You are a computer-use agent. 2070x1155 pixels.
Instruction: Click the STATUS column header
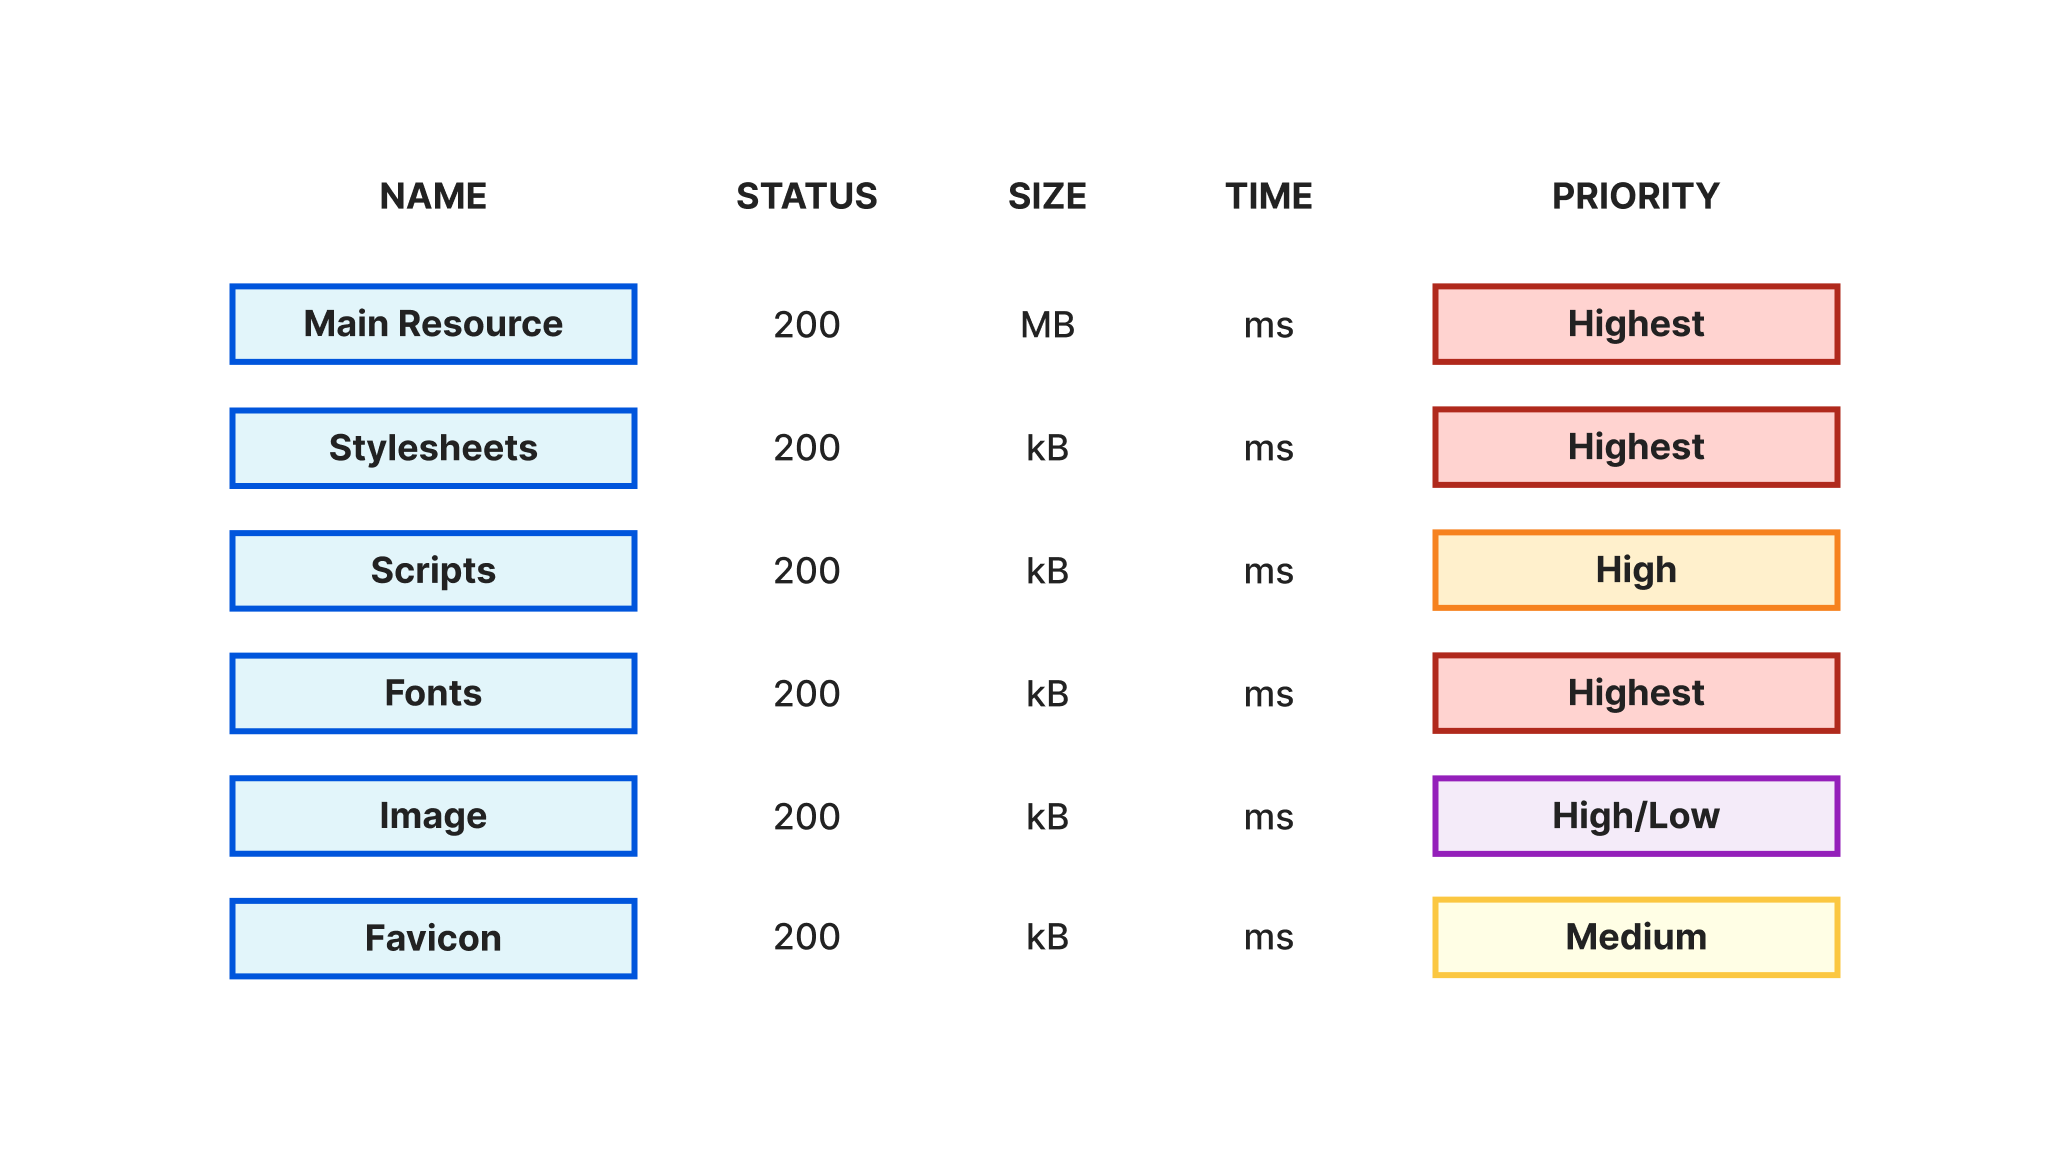coord(806,196)
